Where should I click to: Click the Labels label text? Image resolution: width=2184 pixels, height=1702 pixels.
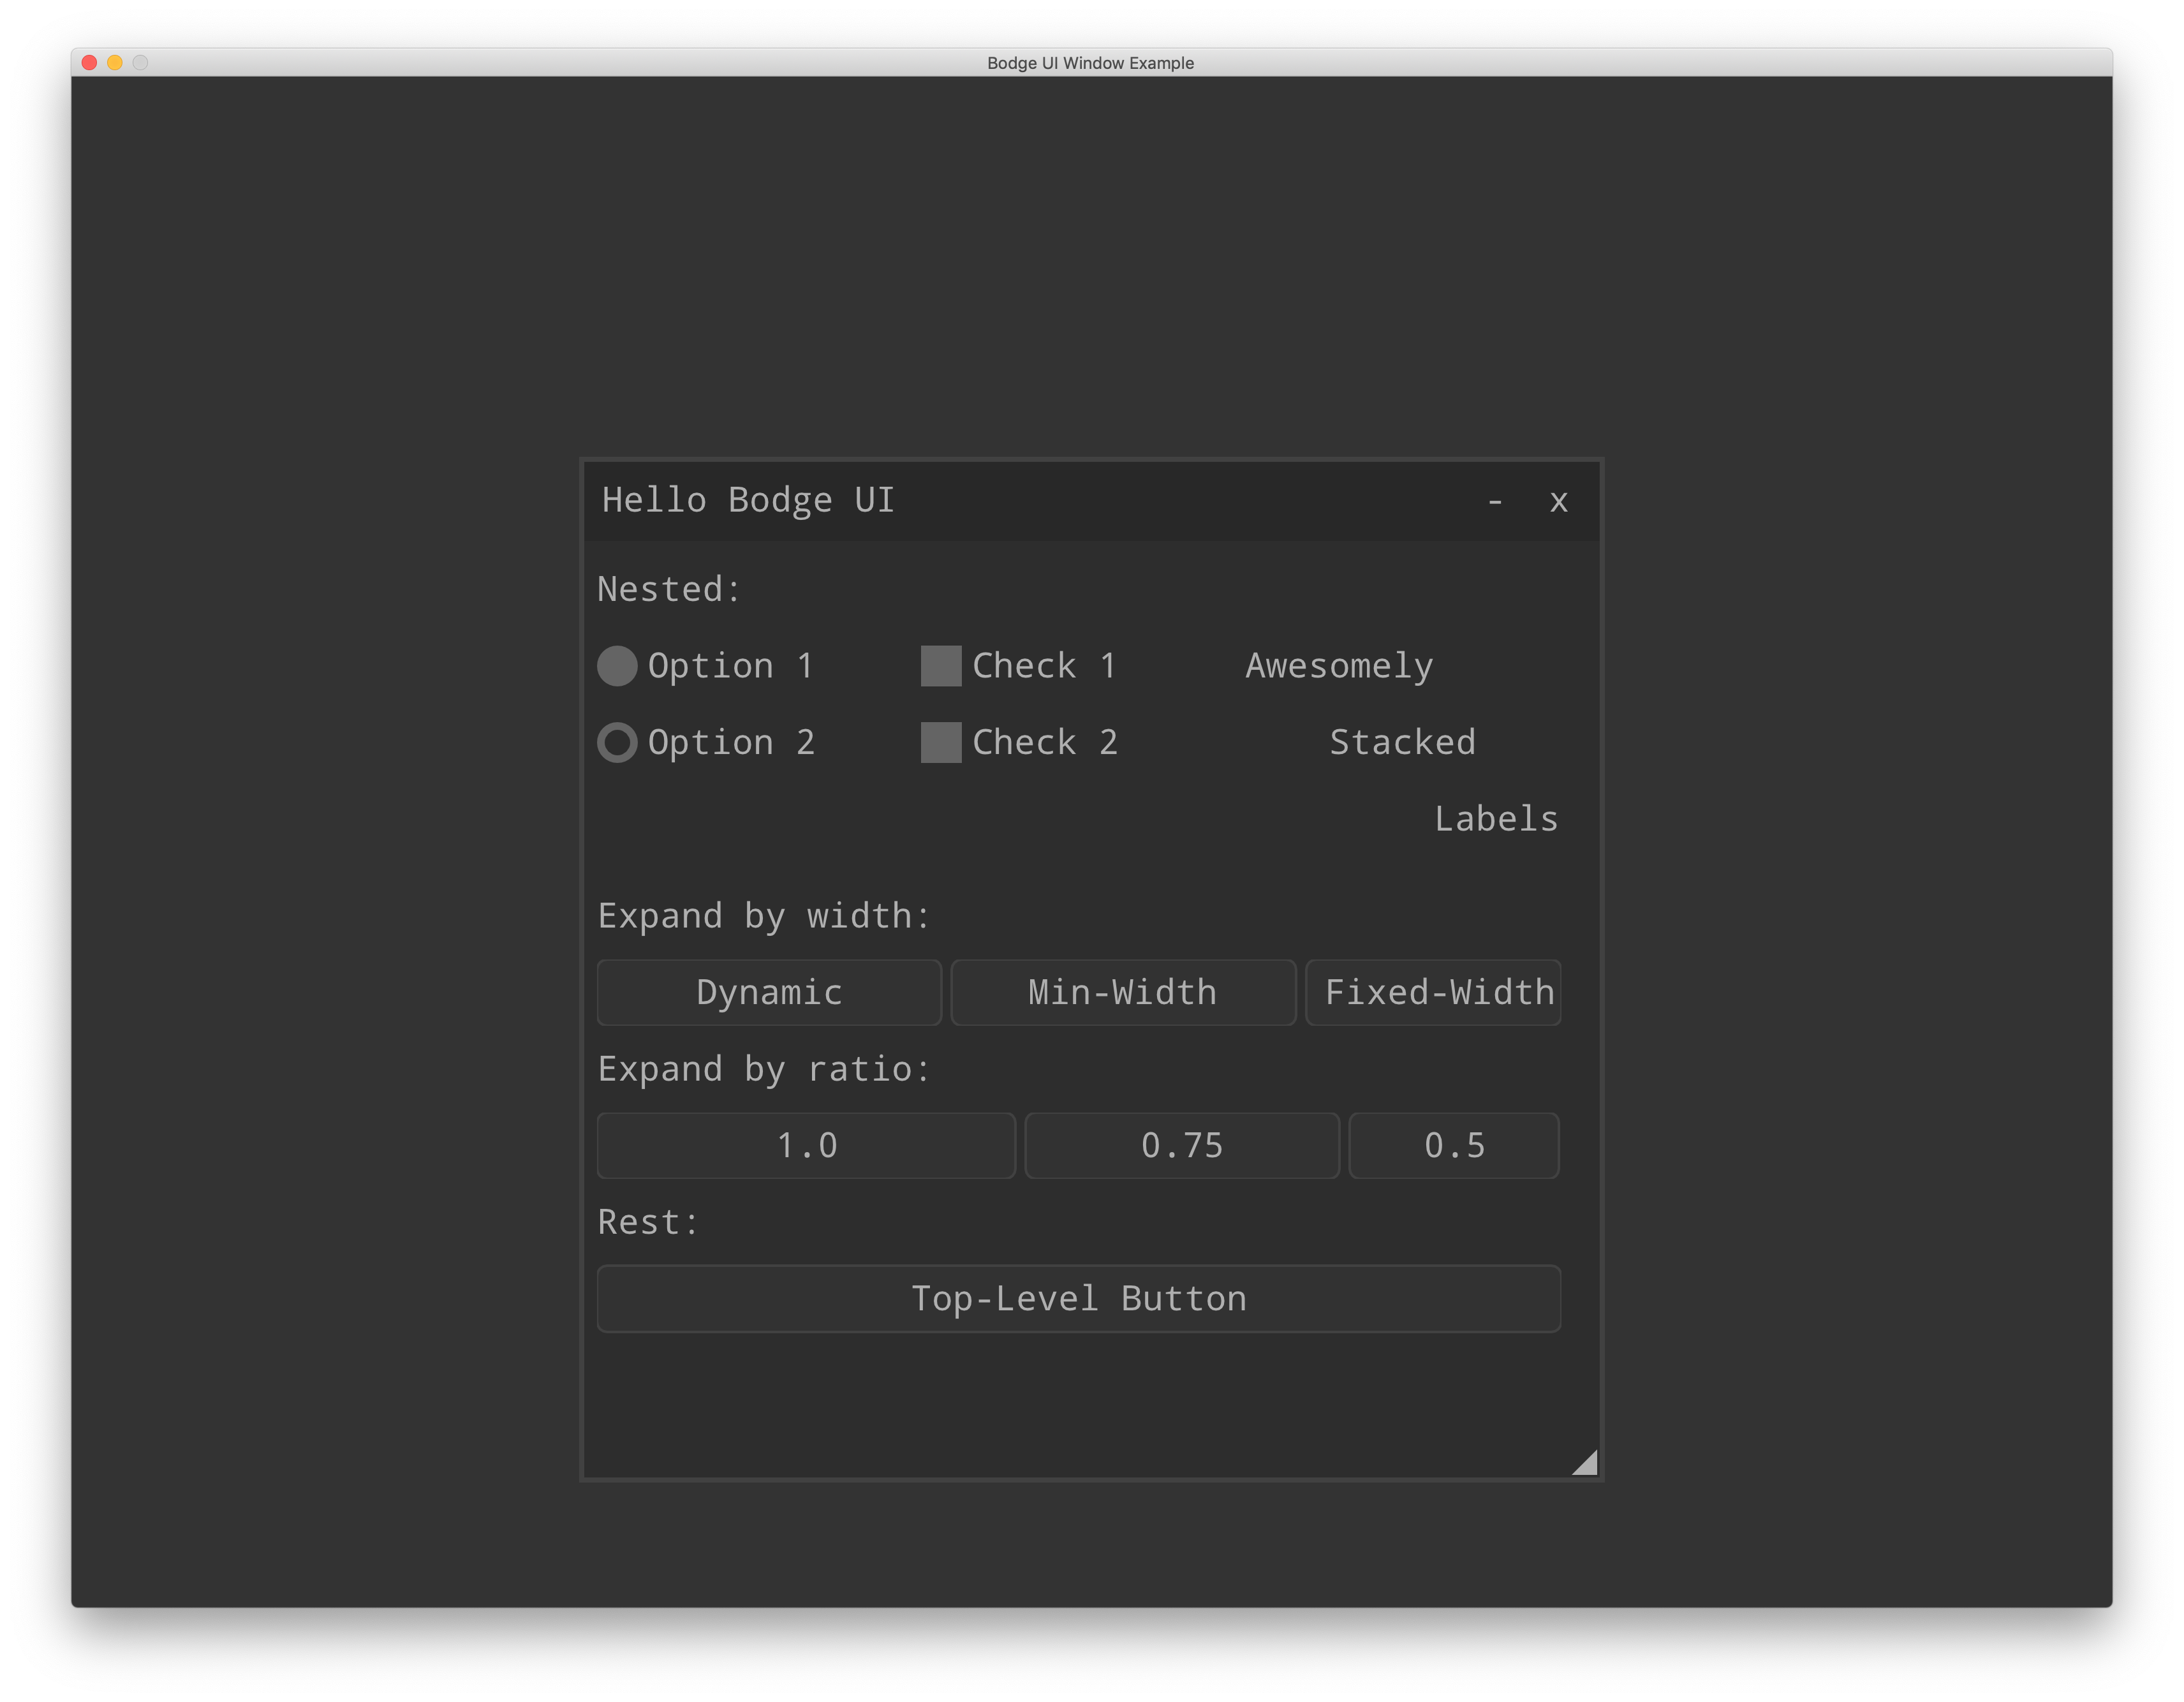click(x=1496, y=819)
